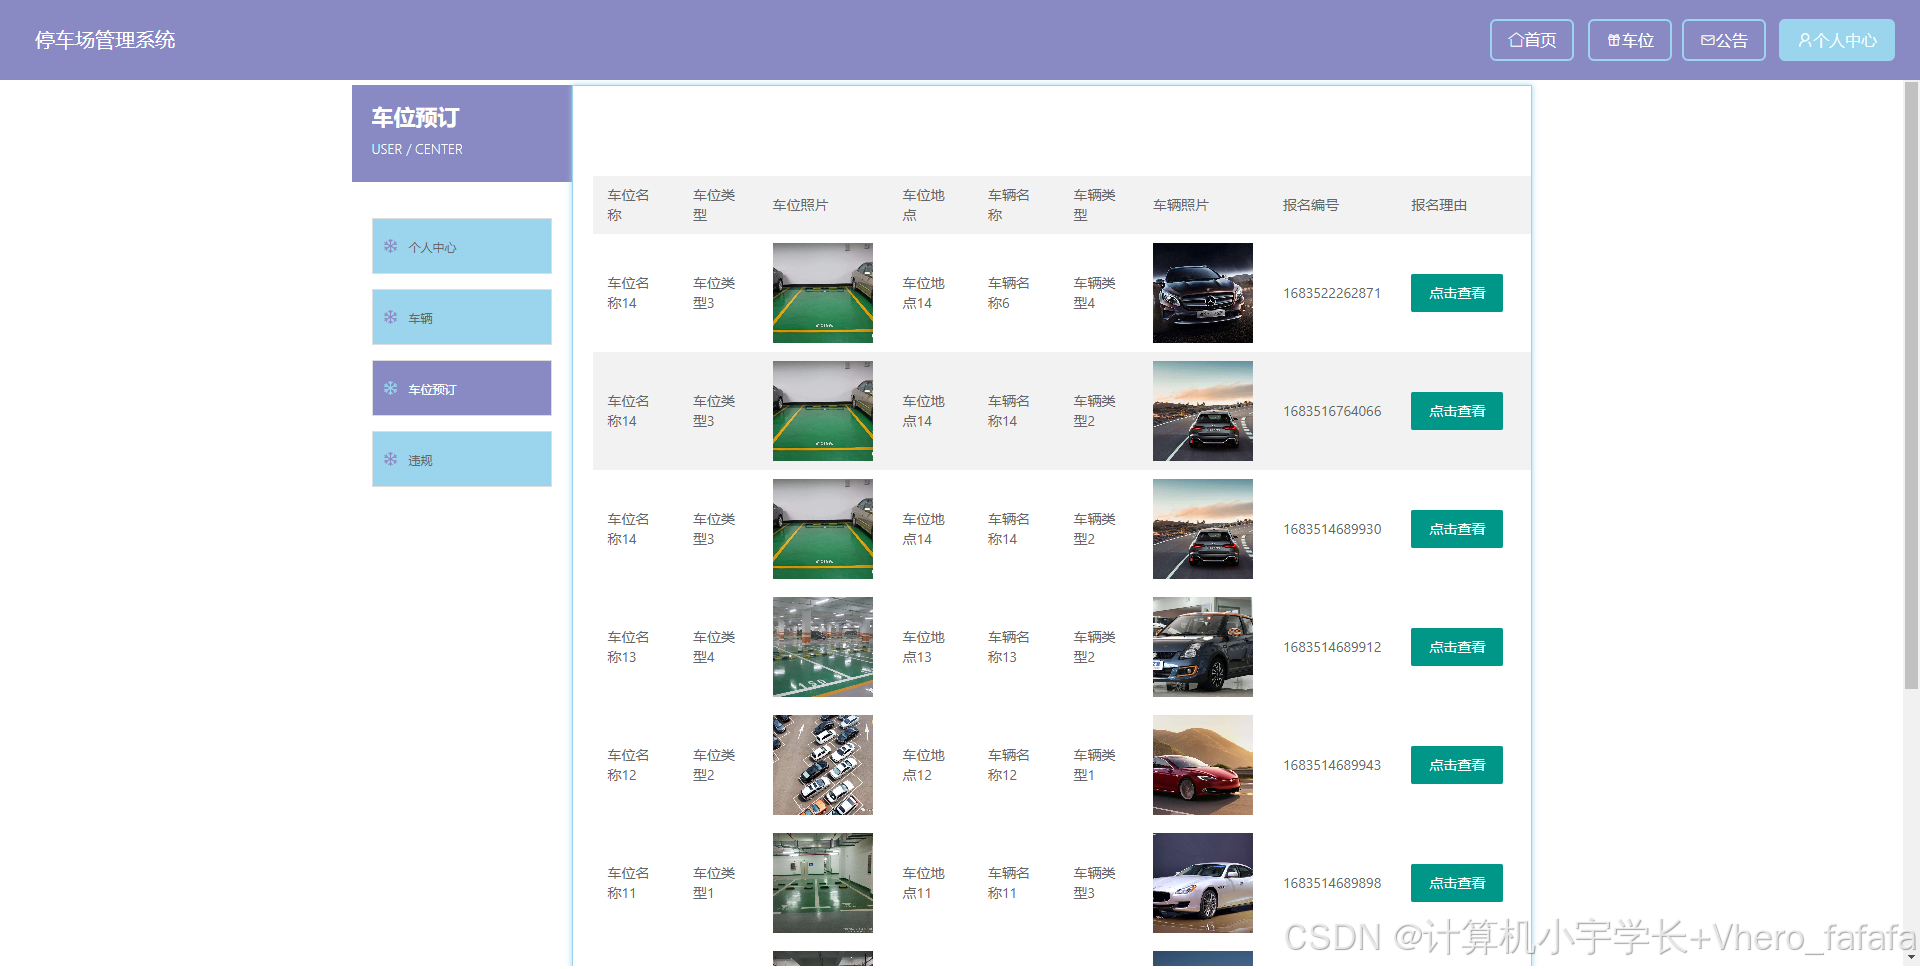Open parking photo for 车位名称11
Viewport: 1920px width, 969px height.
coord(822,883)
